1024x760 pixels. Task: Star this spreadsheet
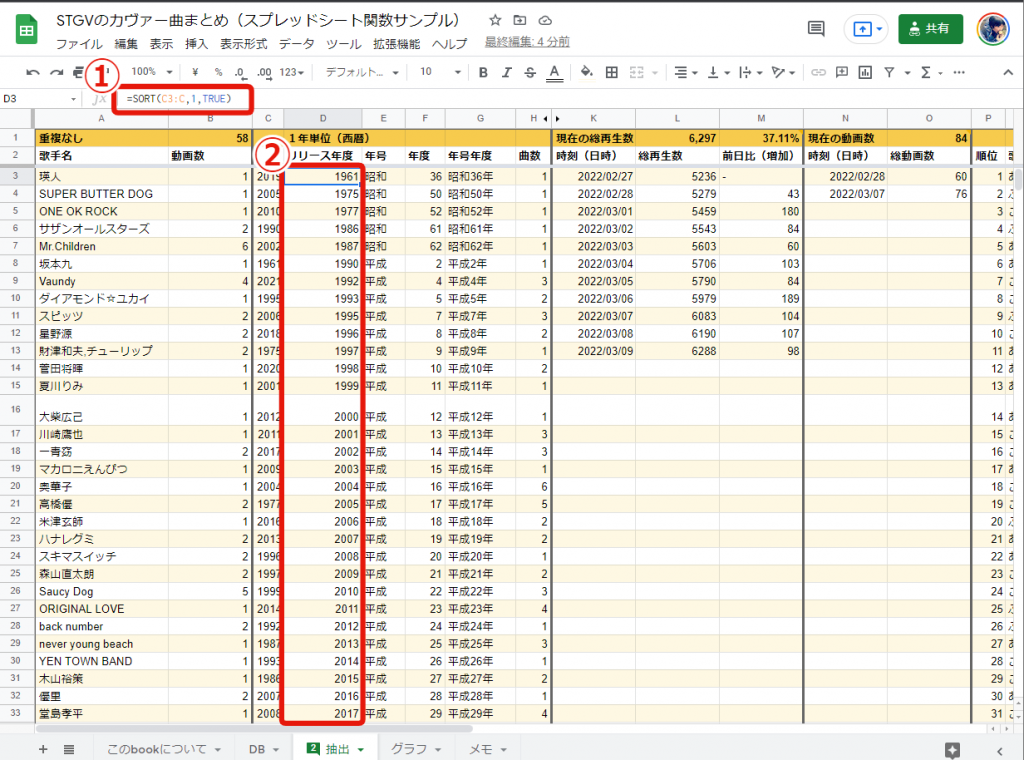pos(496,21)
